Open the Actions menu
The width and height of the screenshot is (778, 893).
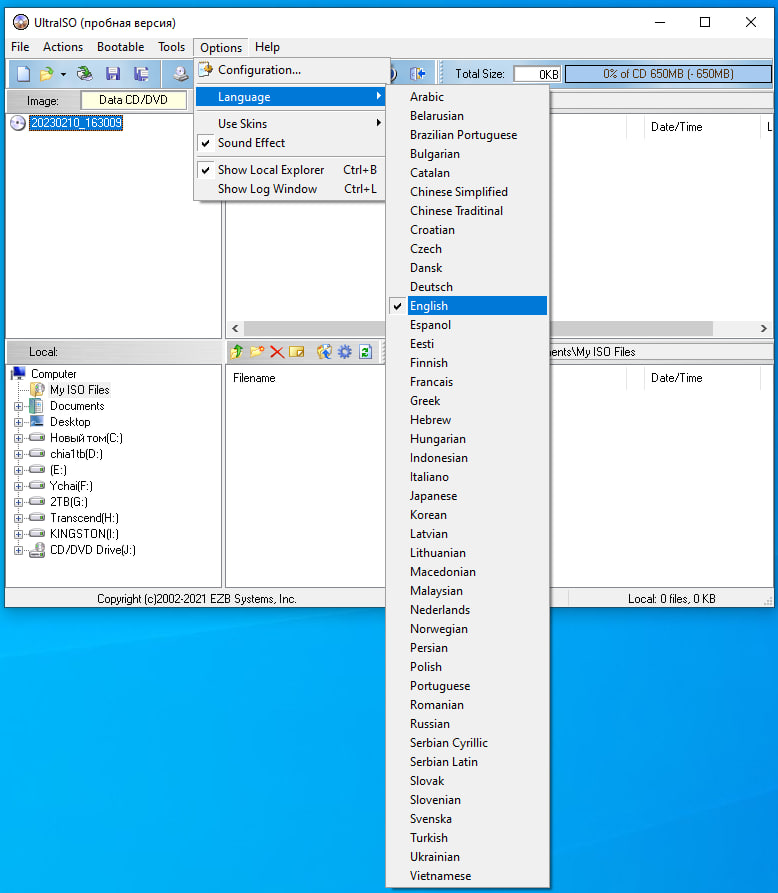(63, 47)
